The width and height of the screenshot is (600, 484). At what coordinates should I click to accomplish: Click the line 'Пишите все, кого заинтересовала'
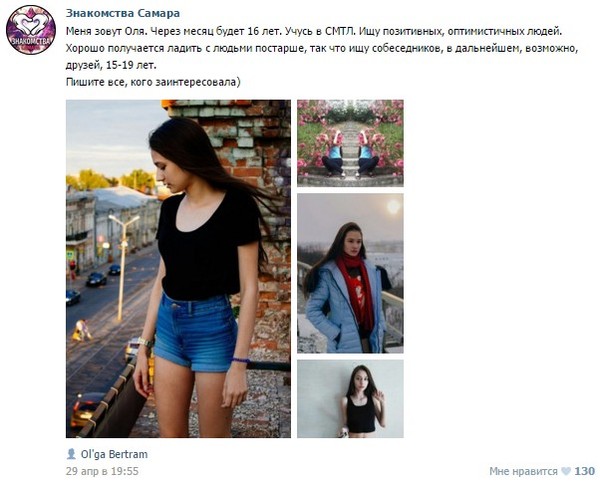click(153, 82)
